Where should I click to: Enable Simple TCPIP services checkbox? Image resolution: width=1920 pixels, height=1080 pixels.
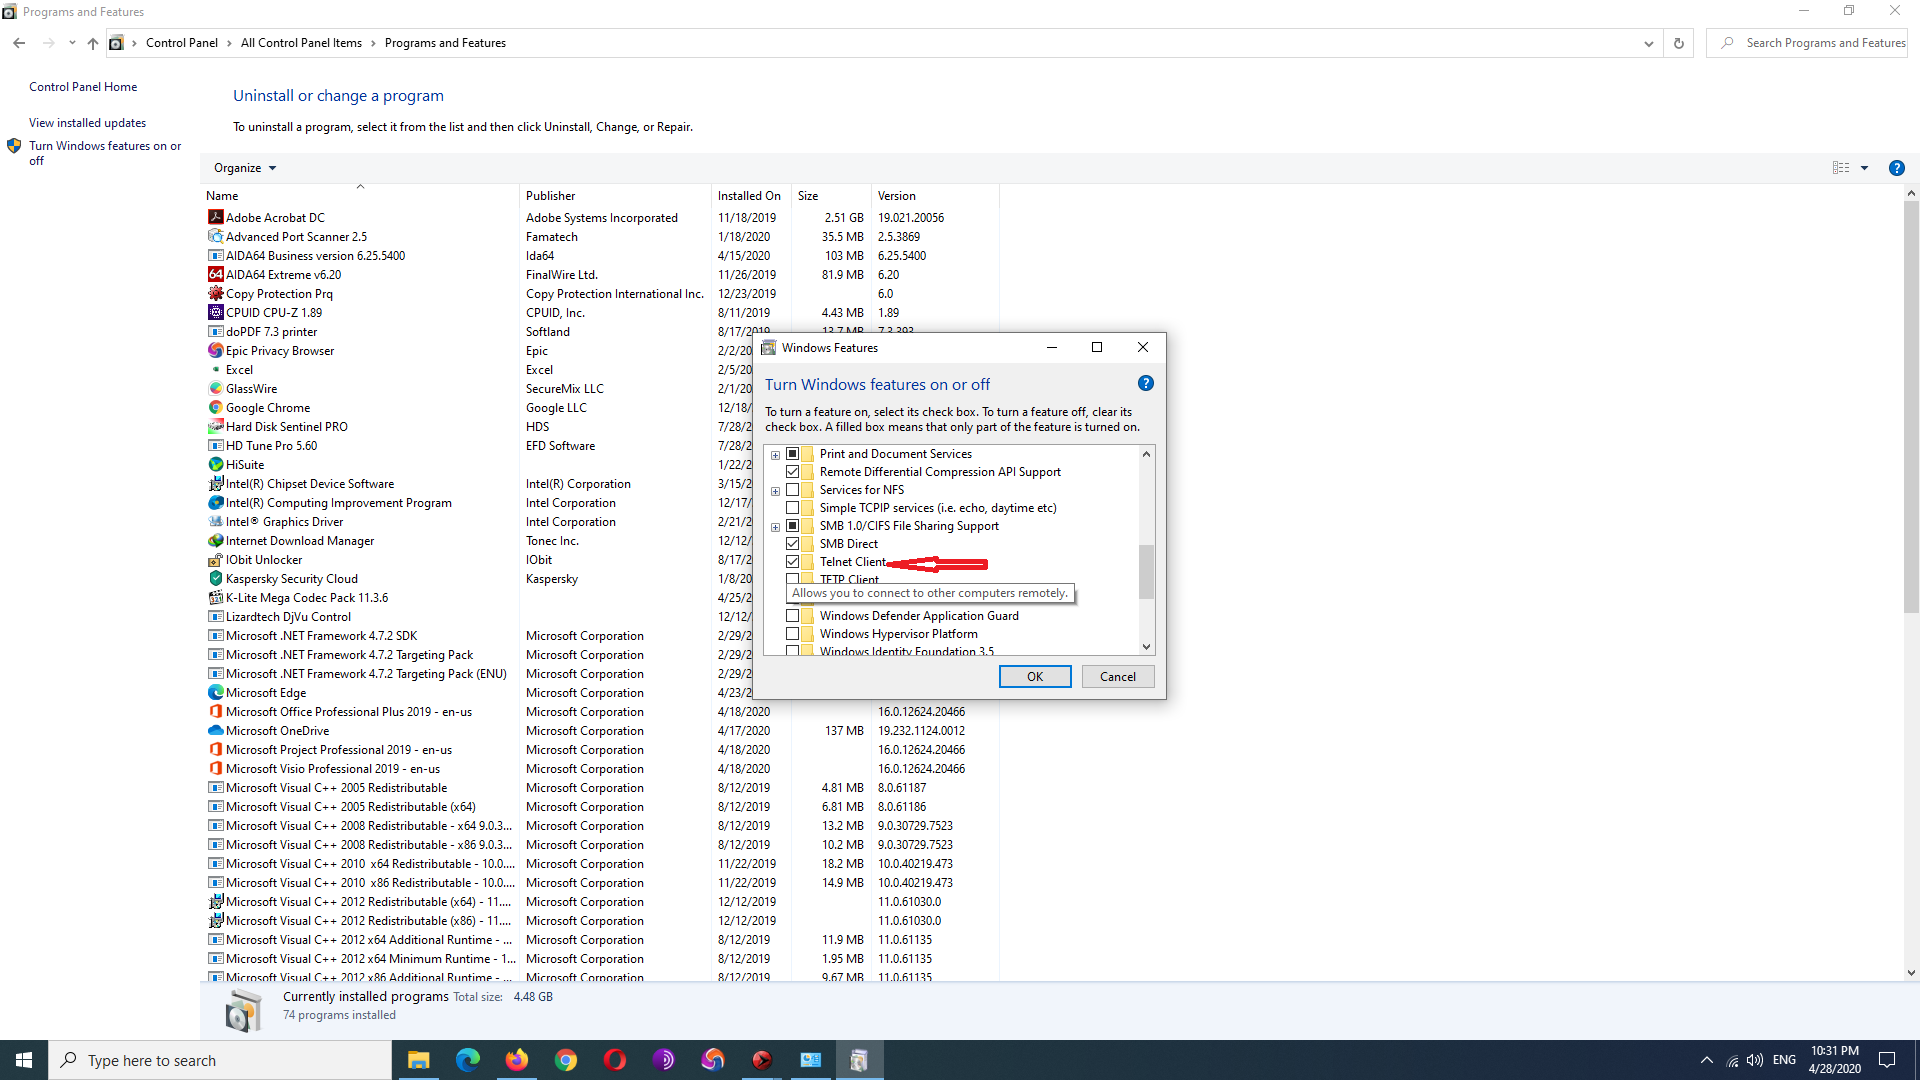pos(793,508)
